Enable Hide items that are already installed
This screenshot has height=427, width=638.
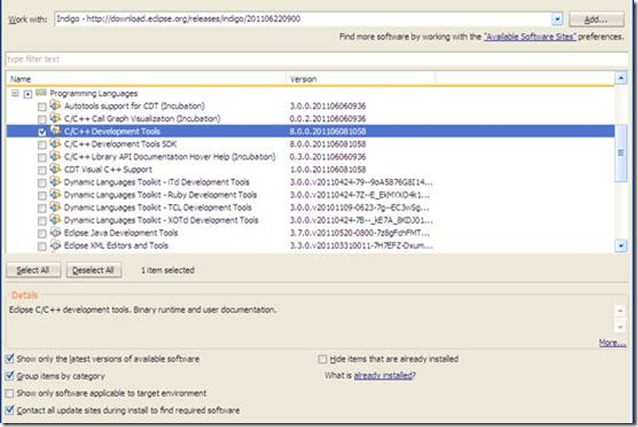point(322,359)
